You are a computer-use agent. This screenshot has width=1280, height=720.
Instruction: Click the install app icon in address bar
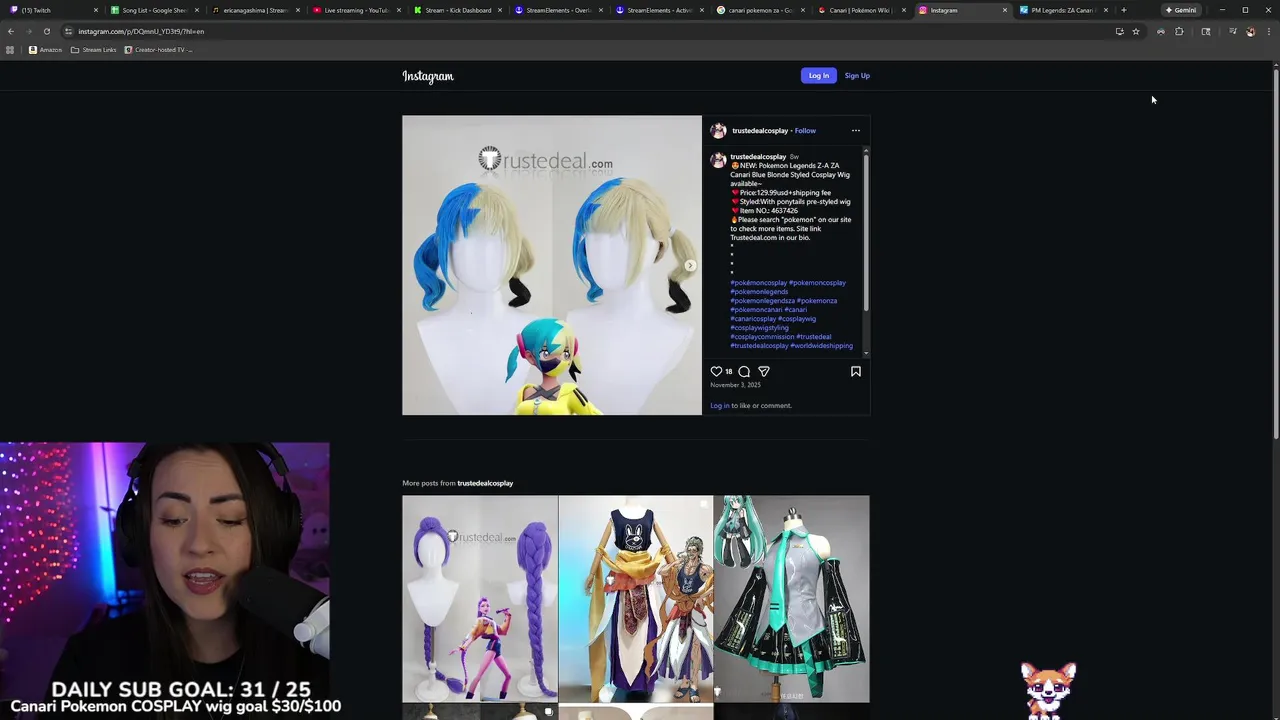click(1119, 31)
